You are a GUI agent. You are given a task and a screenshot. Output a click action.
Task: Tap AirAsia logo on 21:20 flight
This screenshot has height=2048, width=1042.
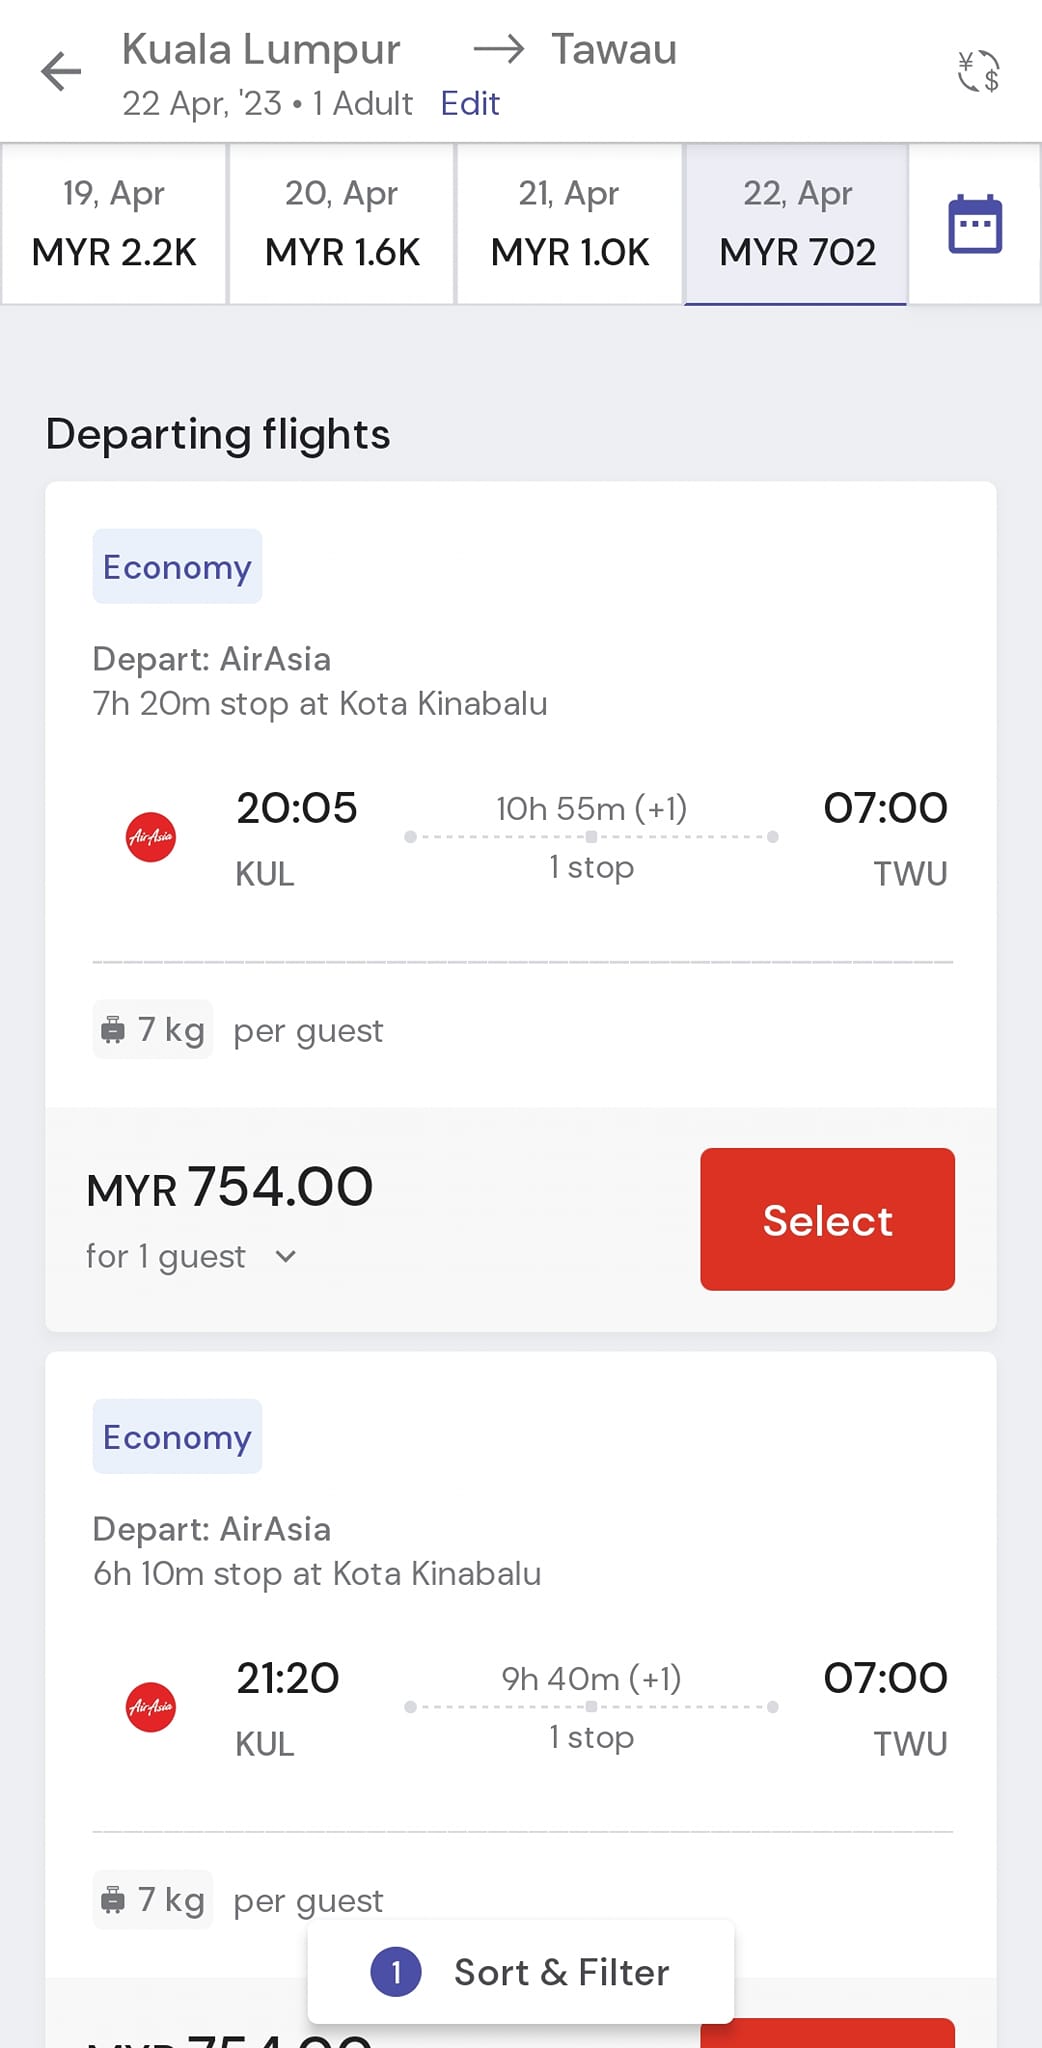tap(151, 1707)
